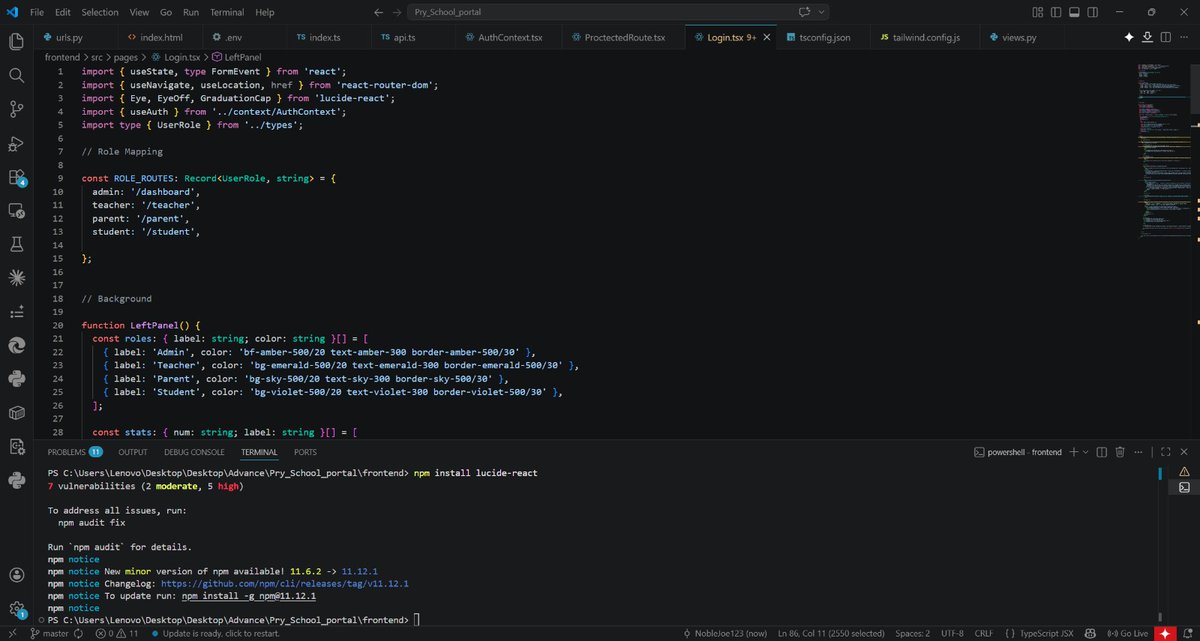
Task: Open the Extensions view with badge
Action: coord(16,177)
